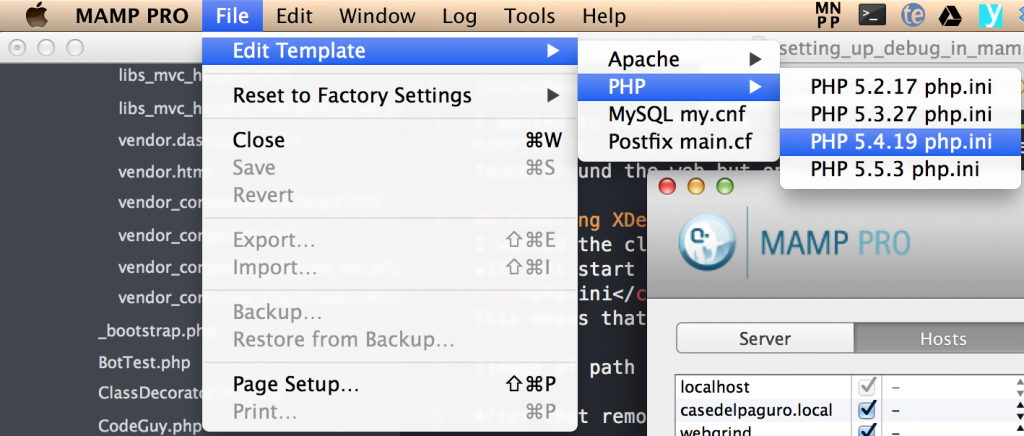Open the File menu
The image size is (1024, 436).
[x=232, y=16]
